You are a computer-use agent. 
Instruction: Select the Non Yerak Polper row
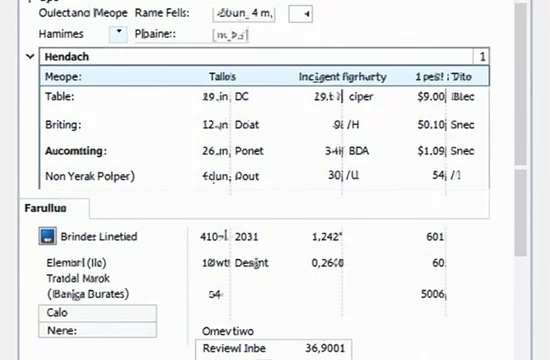tap(264, 175)
